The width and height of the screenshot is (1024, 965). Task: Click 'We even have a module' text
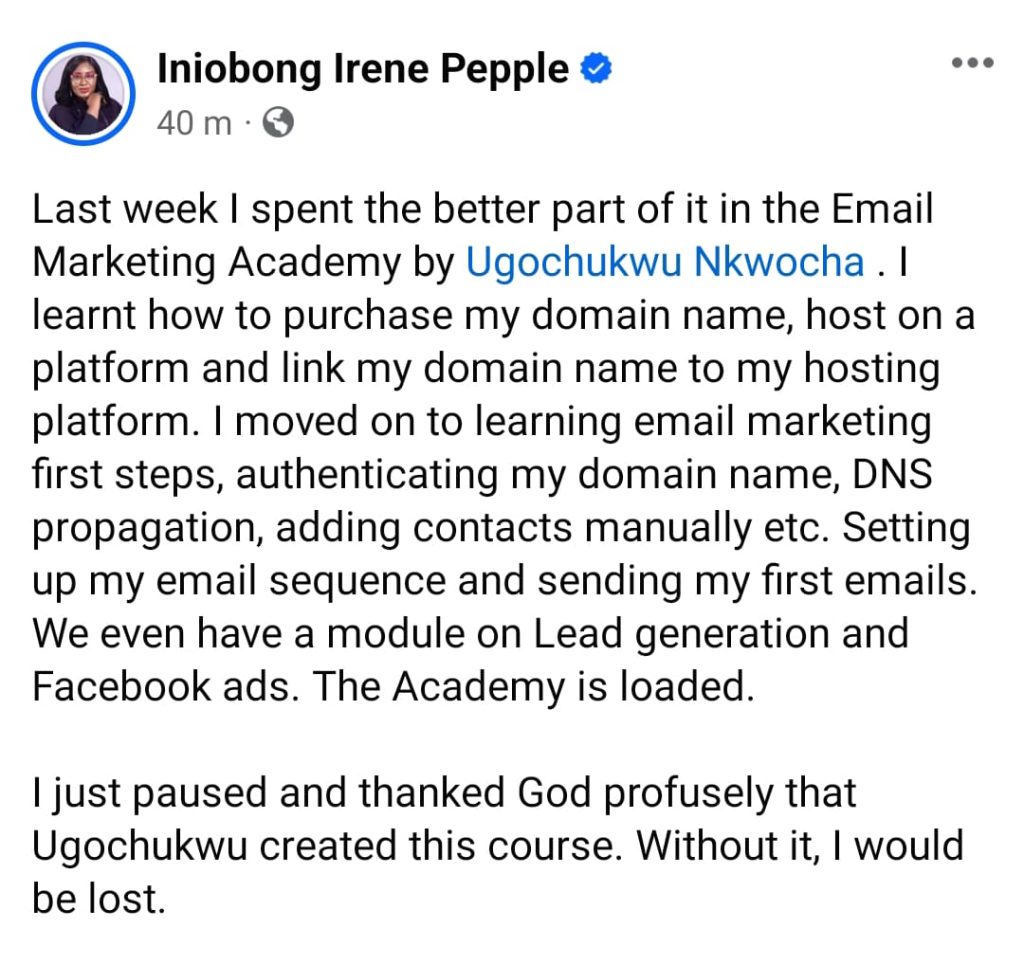[x=248, y=633]
